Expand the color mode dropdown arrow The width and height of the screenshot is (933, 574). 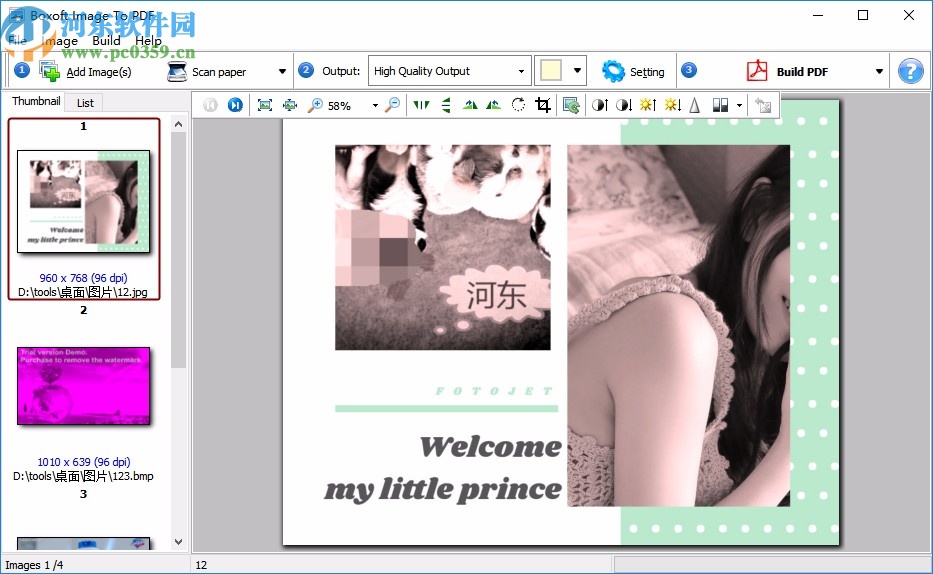739,106
